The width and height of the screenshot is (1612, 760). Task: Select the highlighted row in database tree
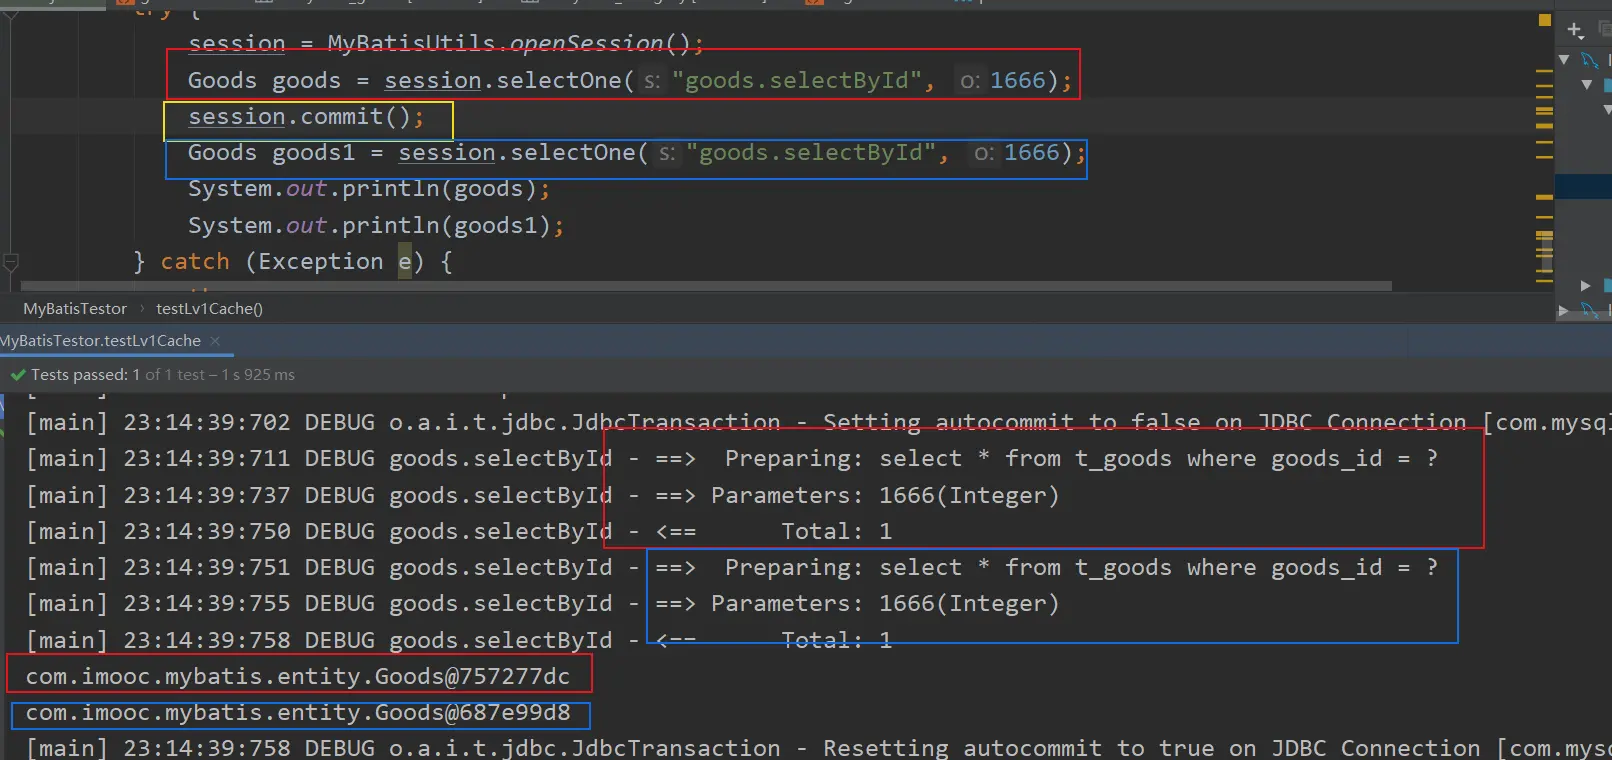pyautogui.click(x=1585, y=186)
